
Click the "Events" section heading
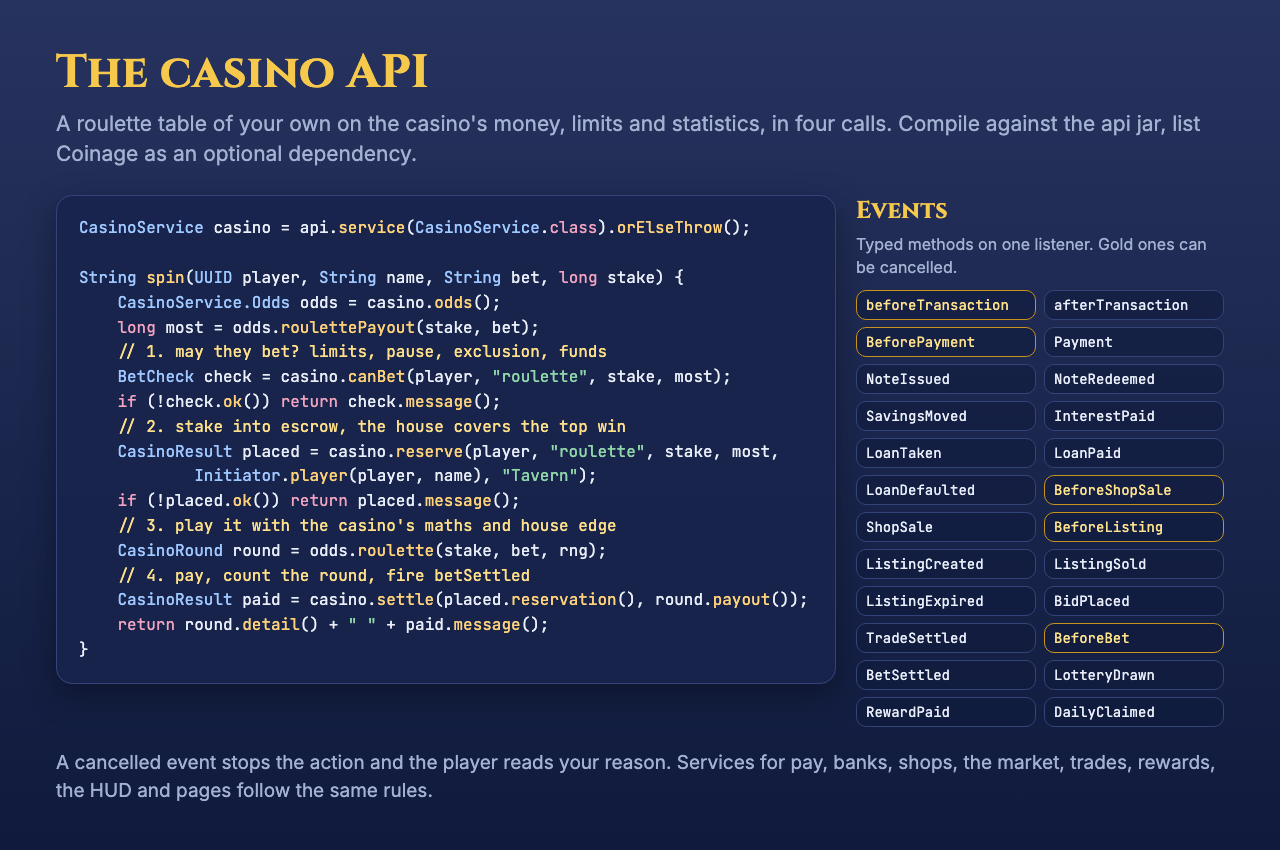tap(902, 210)
